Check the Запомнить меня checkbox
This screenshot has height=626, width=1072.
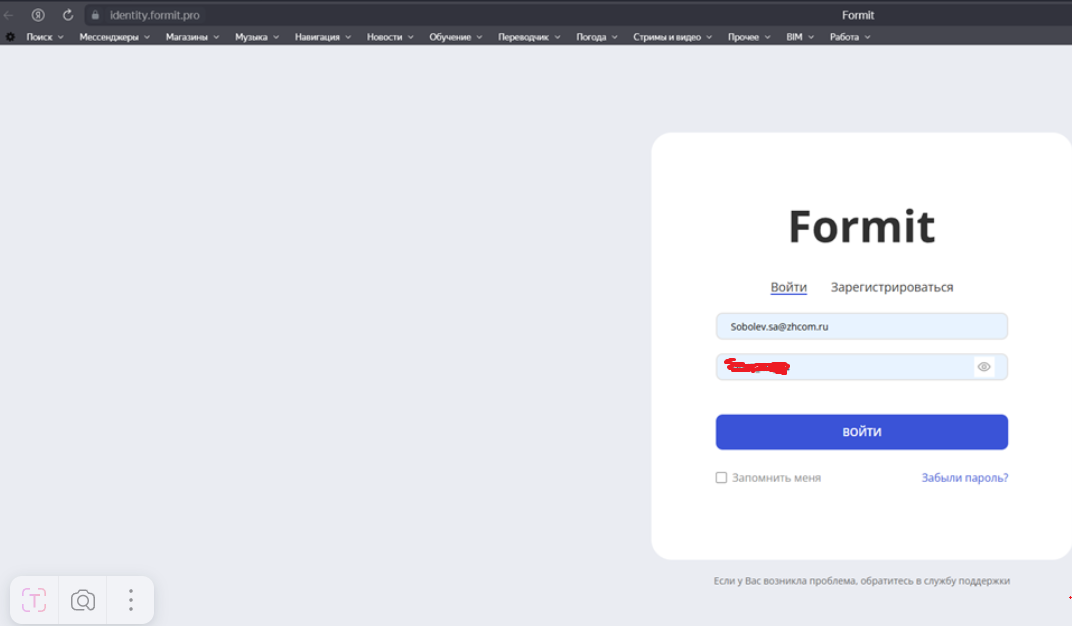click(721, 478)
